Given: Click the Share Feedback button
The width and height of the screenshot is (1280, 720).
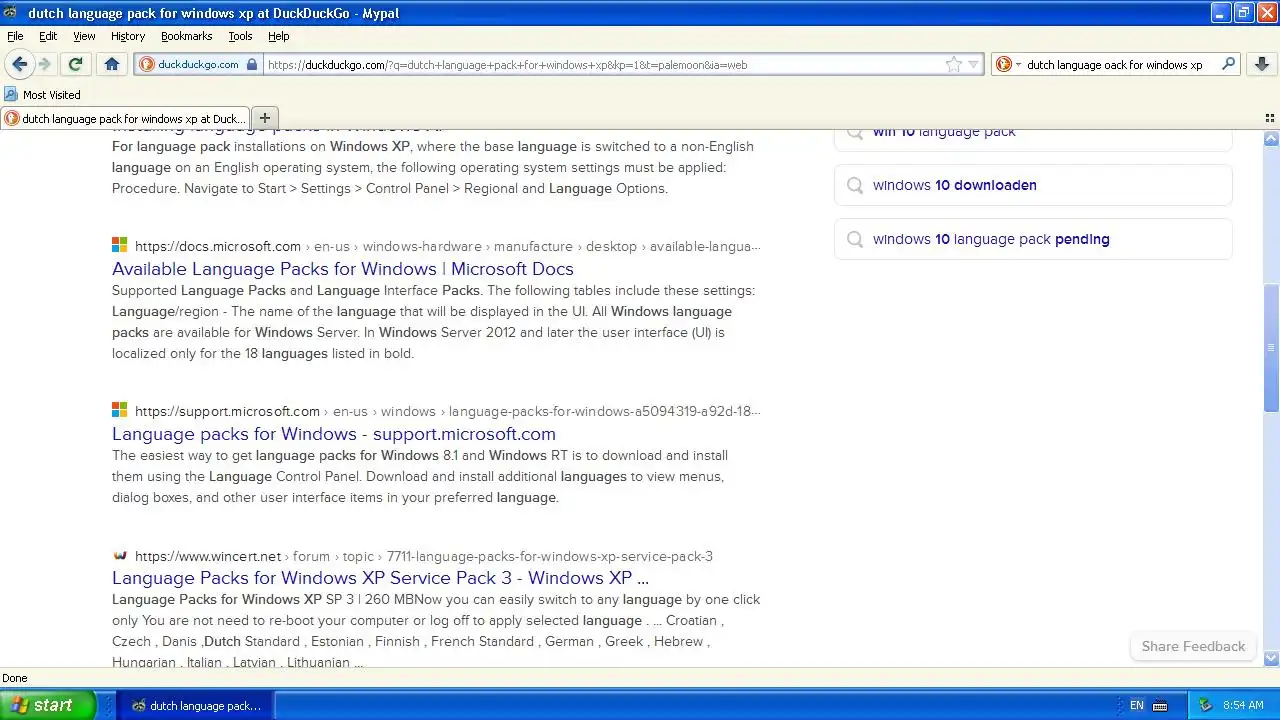Looking at the screenshot, I should click(x=1193, y=646).
